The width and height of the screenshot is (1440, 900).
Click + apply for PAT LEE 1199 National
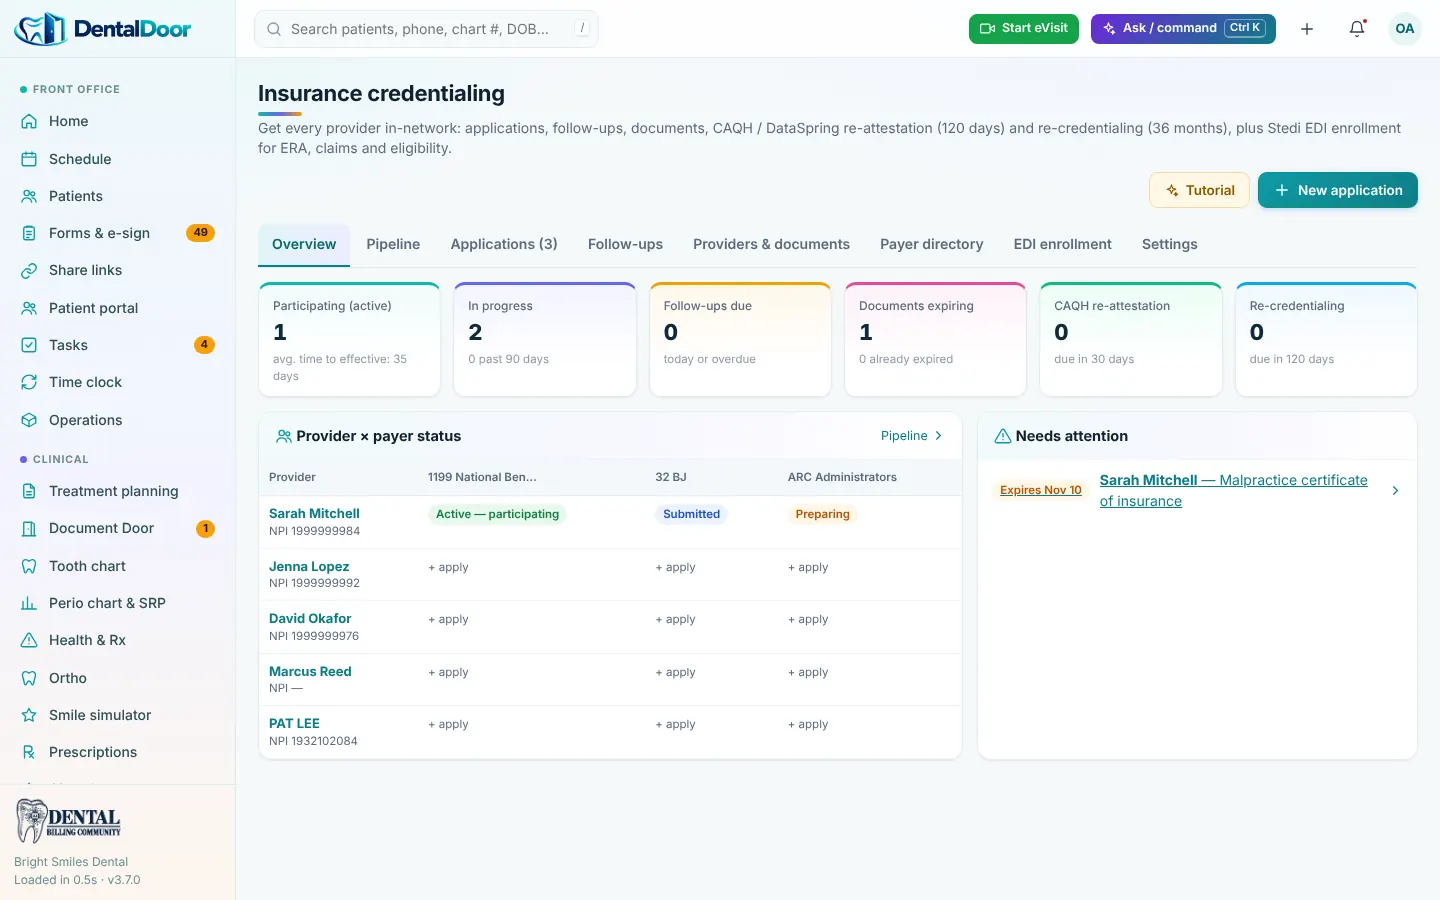tap(448, 724)
